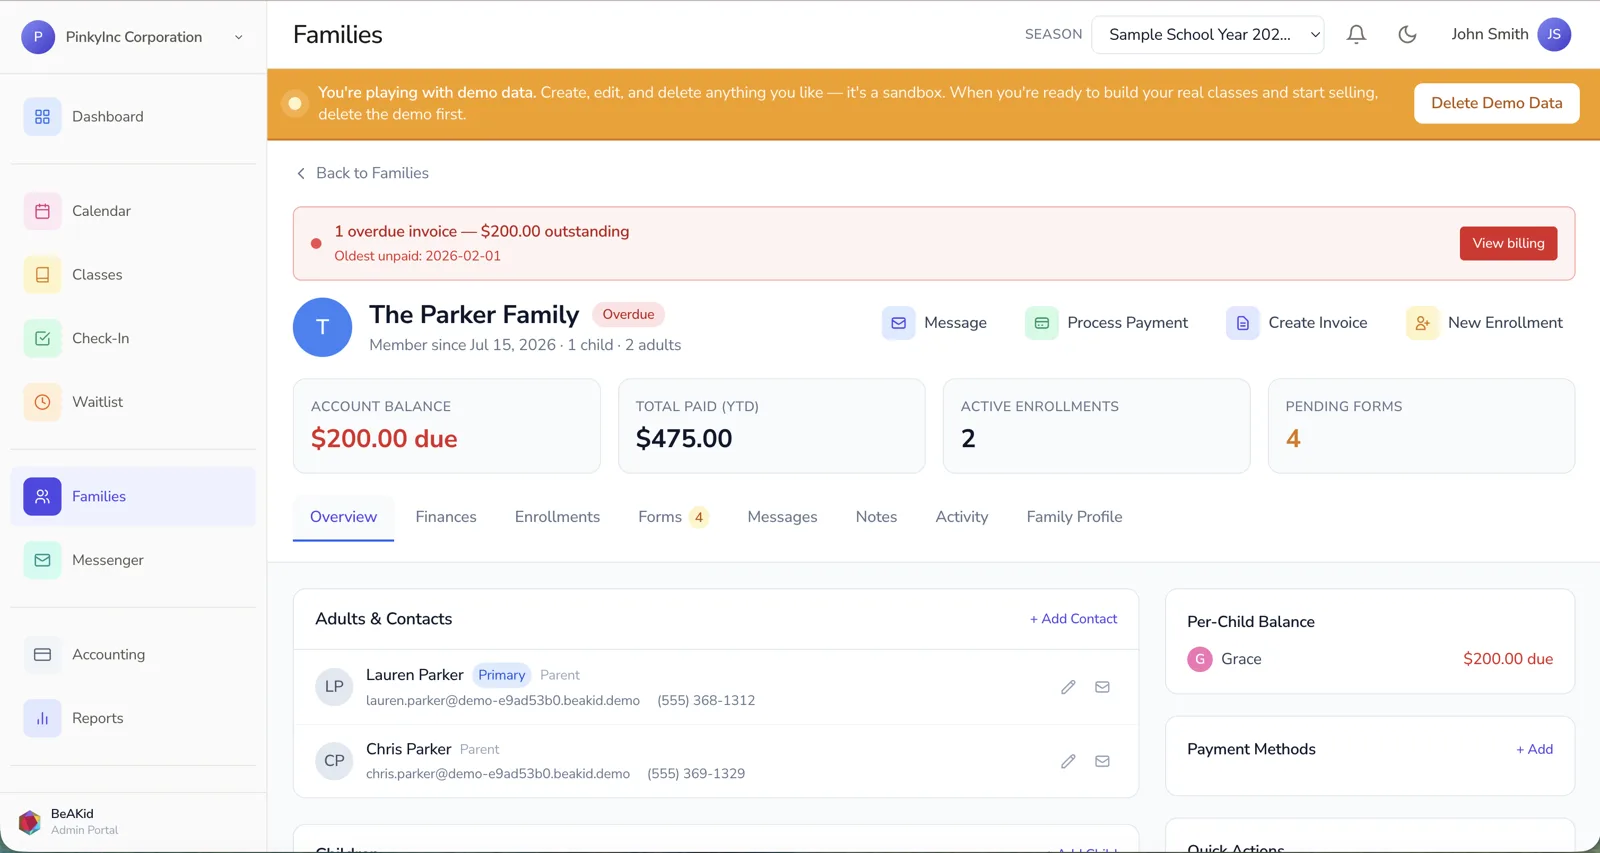This screenshot has width=1600, height=853.
Task: Select the Overview tab
Action: click(343, 517)
